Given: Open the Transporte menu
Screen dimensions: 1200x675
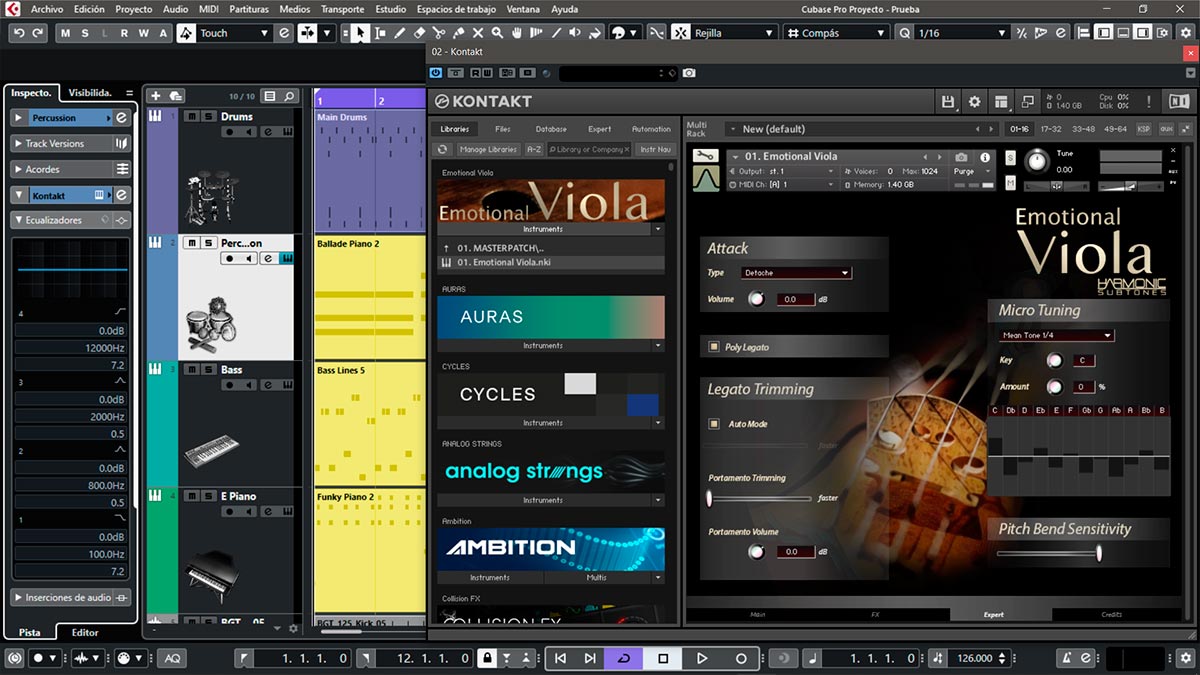Looking at the screenshot, I should [x=343, y=9].
